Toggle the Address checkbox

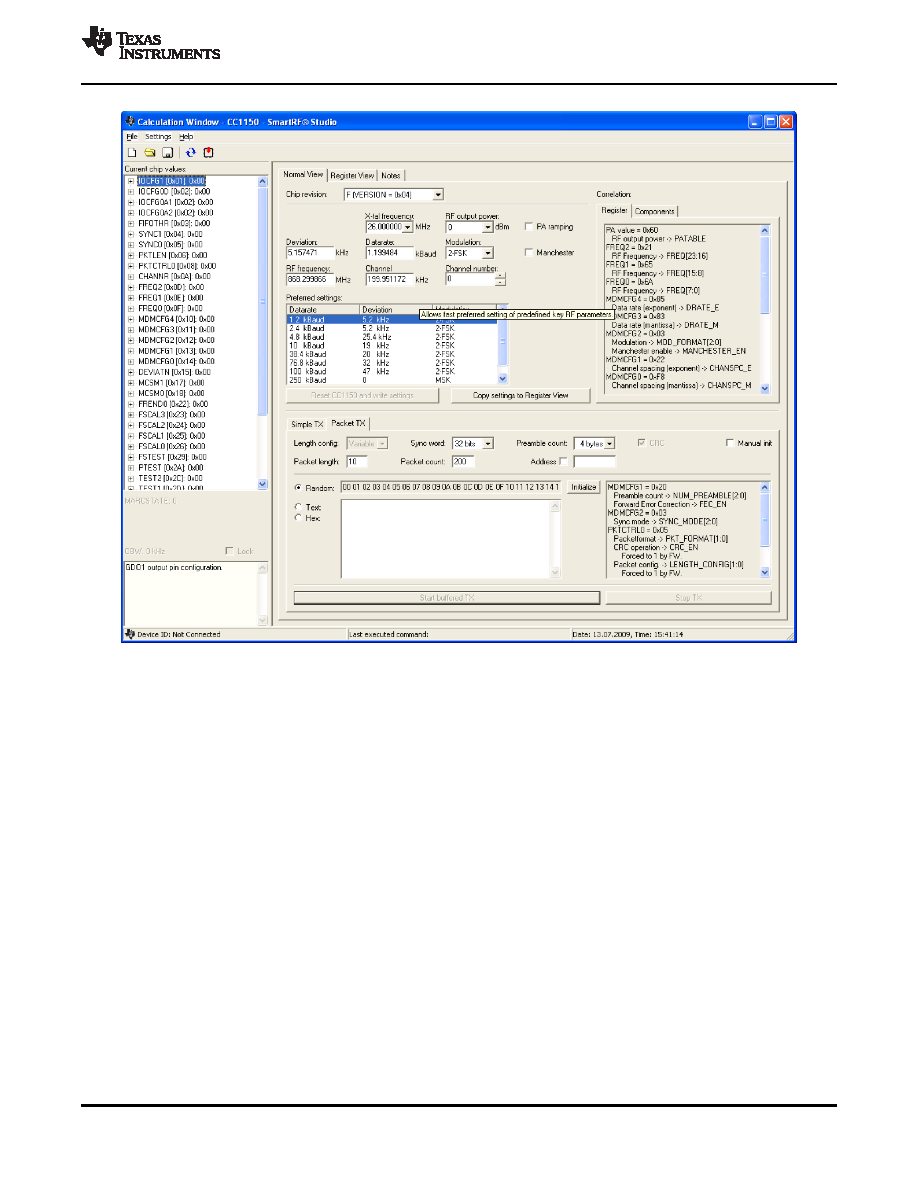pos(564,461)
